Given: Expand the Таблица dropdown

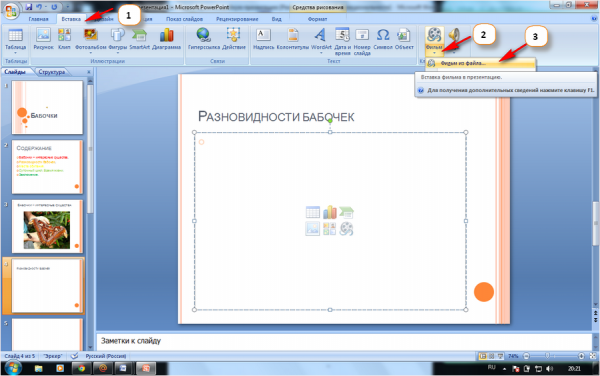Looking at the screenshot, I should [15, 52].
